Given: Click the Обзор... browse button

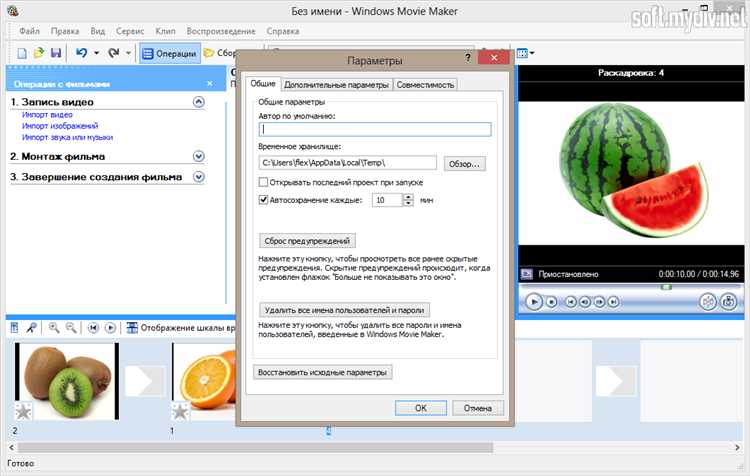Looking at the screenshot, I should coord(464,164).
